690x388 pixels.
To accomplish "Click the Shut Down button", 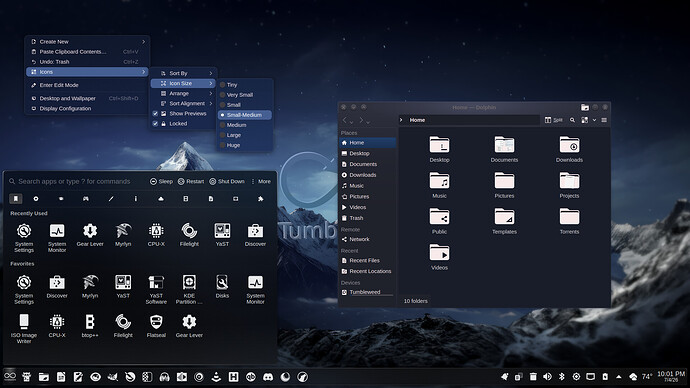I will (x=227, y=181).
